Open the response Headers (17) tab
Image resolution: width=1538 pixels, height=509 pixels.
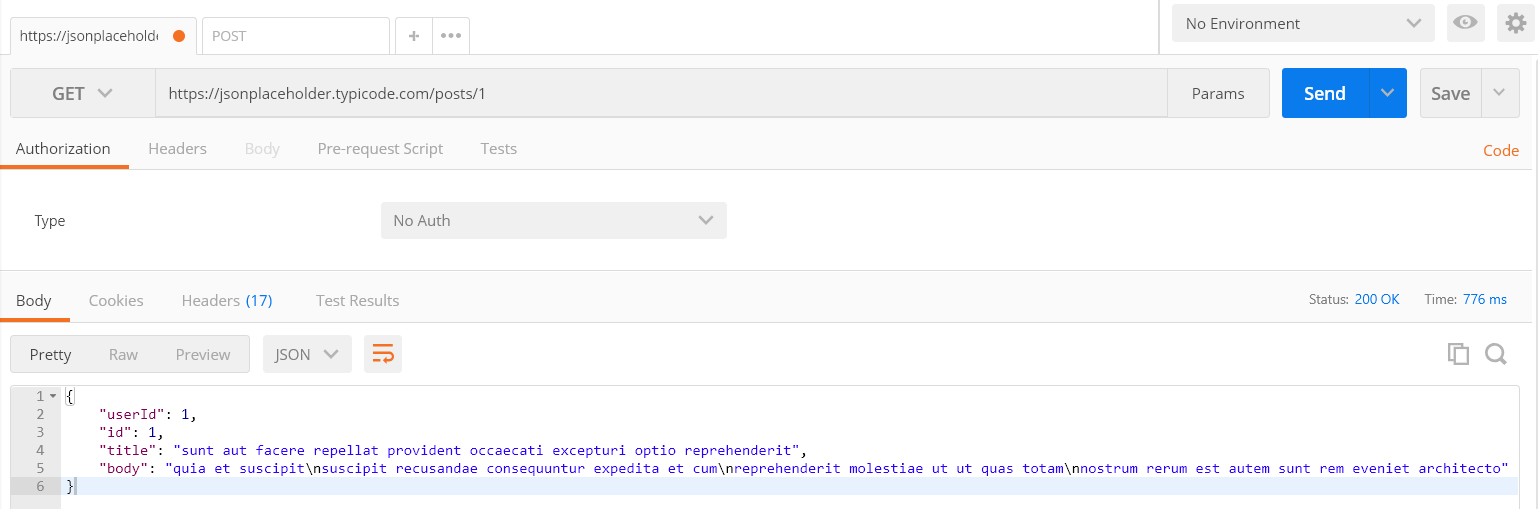227,300
